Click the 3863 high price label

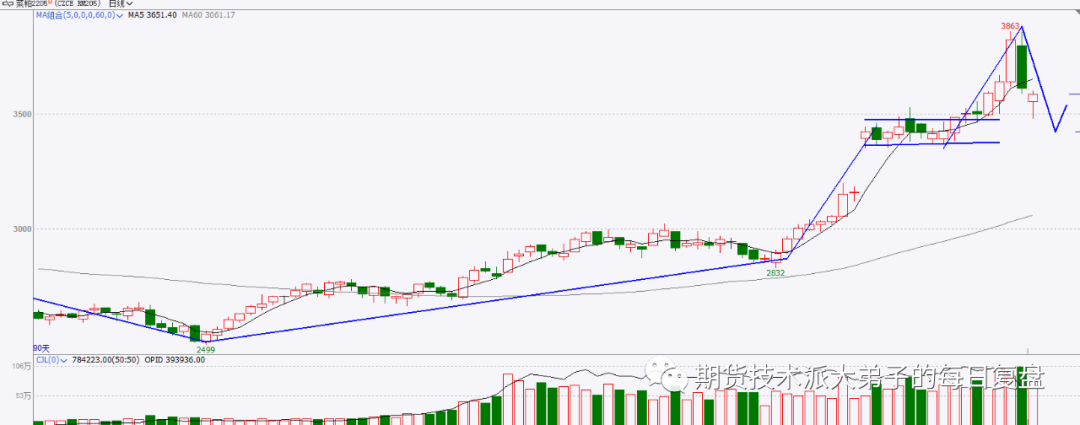[x=1010, y=26]
